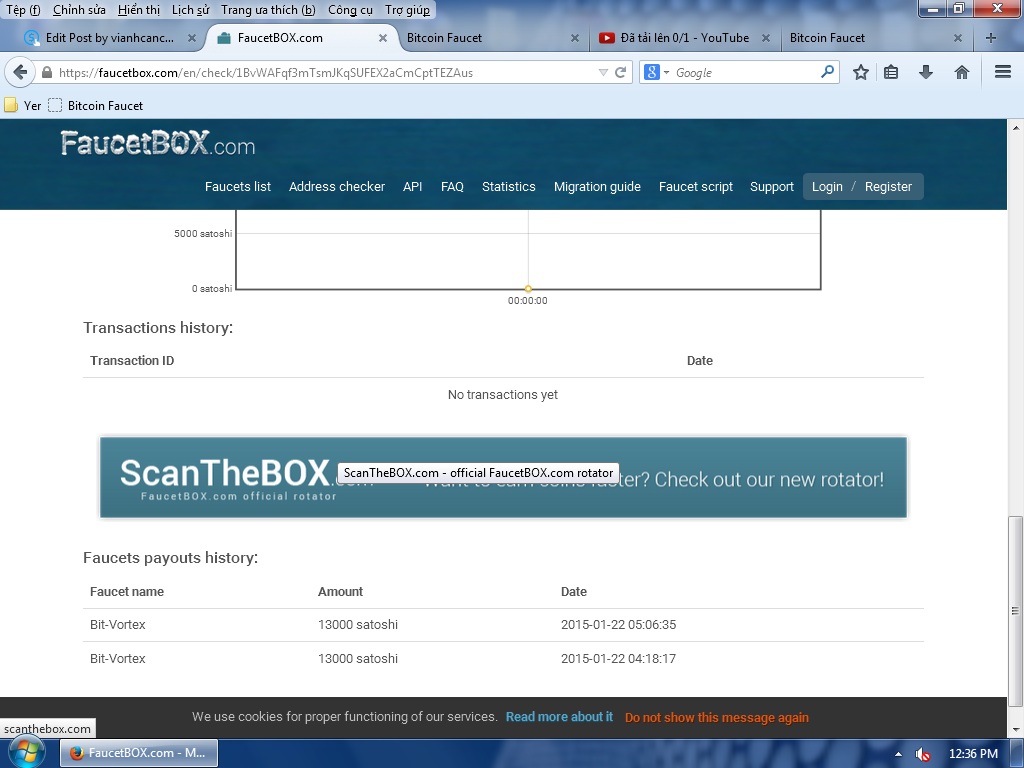Click the date 2015-01-22 05:06:35
Viewport: 1024px width, 768px height.
[618, 624]
